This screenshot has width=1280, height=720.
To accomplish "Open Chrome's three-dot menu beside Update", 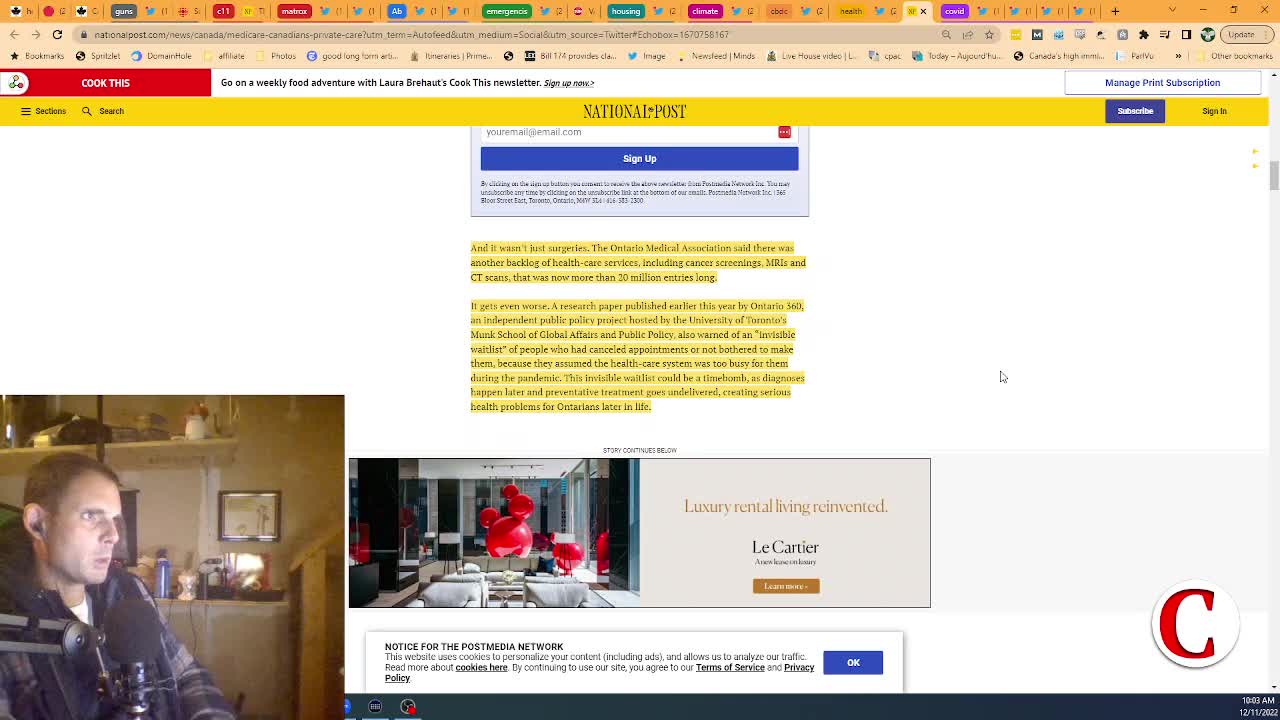I will click(1268, 34).
